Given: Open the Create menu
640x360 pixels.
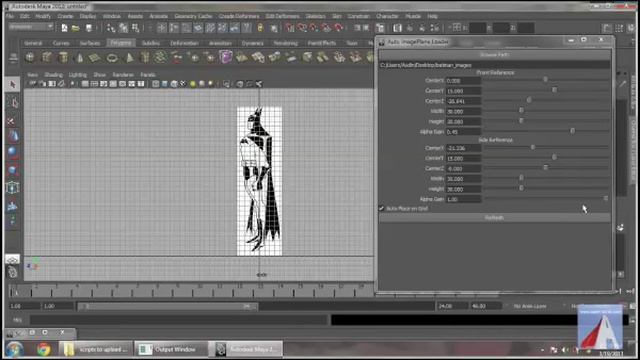Looking at the screenshot, I should 65,16.
